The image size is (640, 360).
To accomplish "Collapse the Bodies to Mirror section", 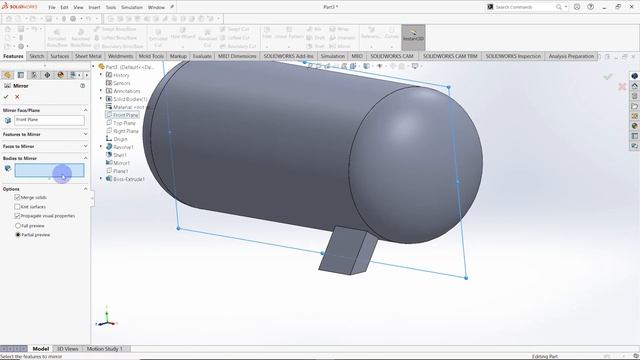I will point(85,158).
